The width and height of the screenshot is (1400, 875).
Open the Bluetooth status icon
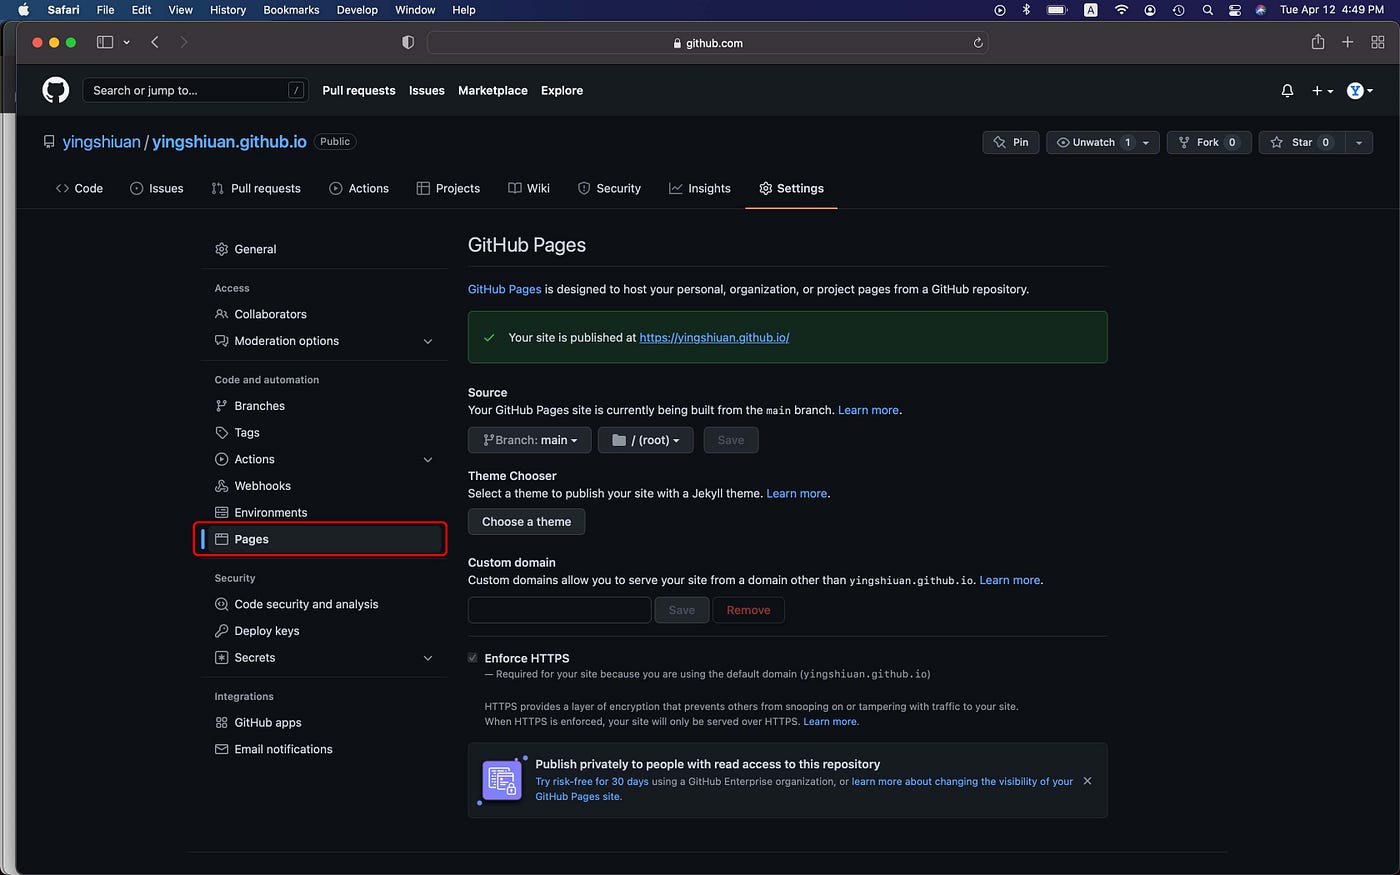(1026, 10)
